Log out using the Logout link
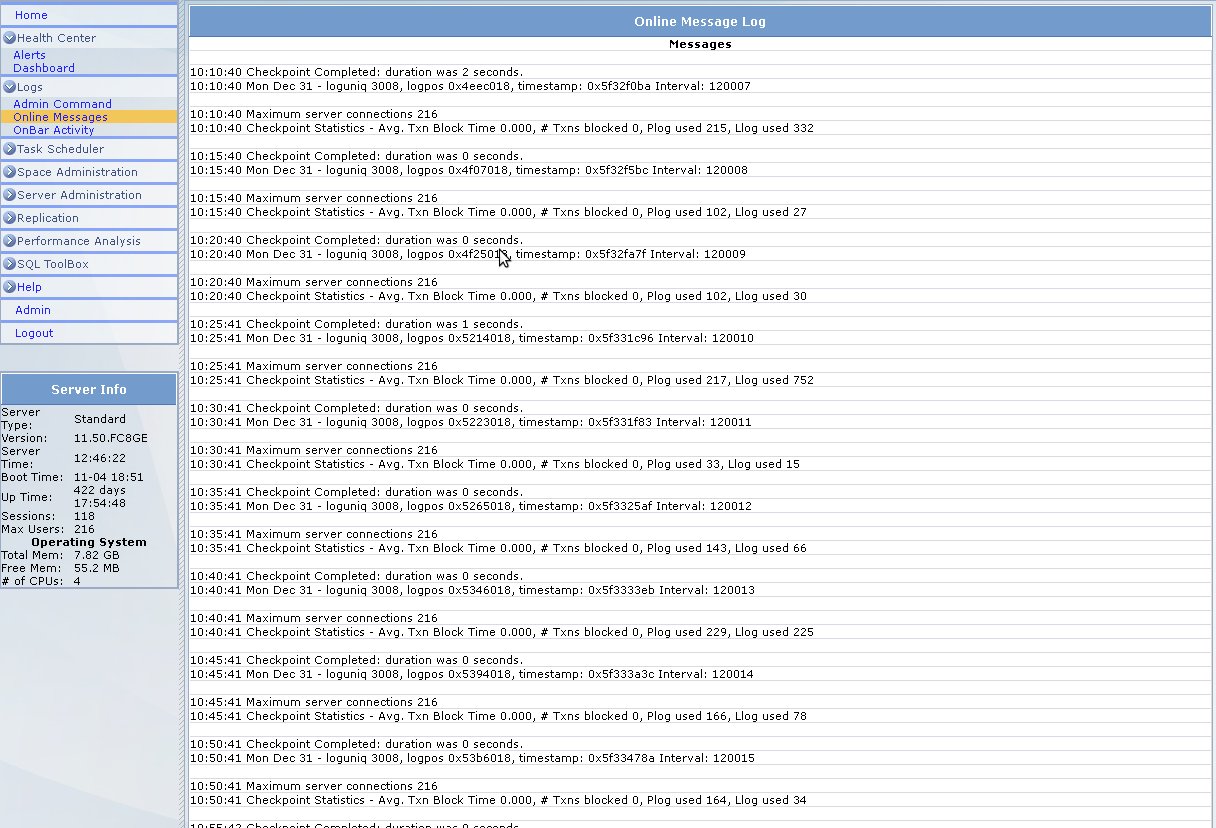 (34, 333)
